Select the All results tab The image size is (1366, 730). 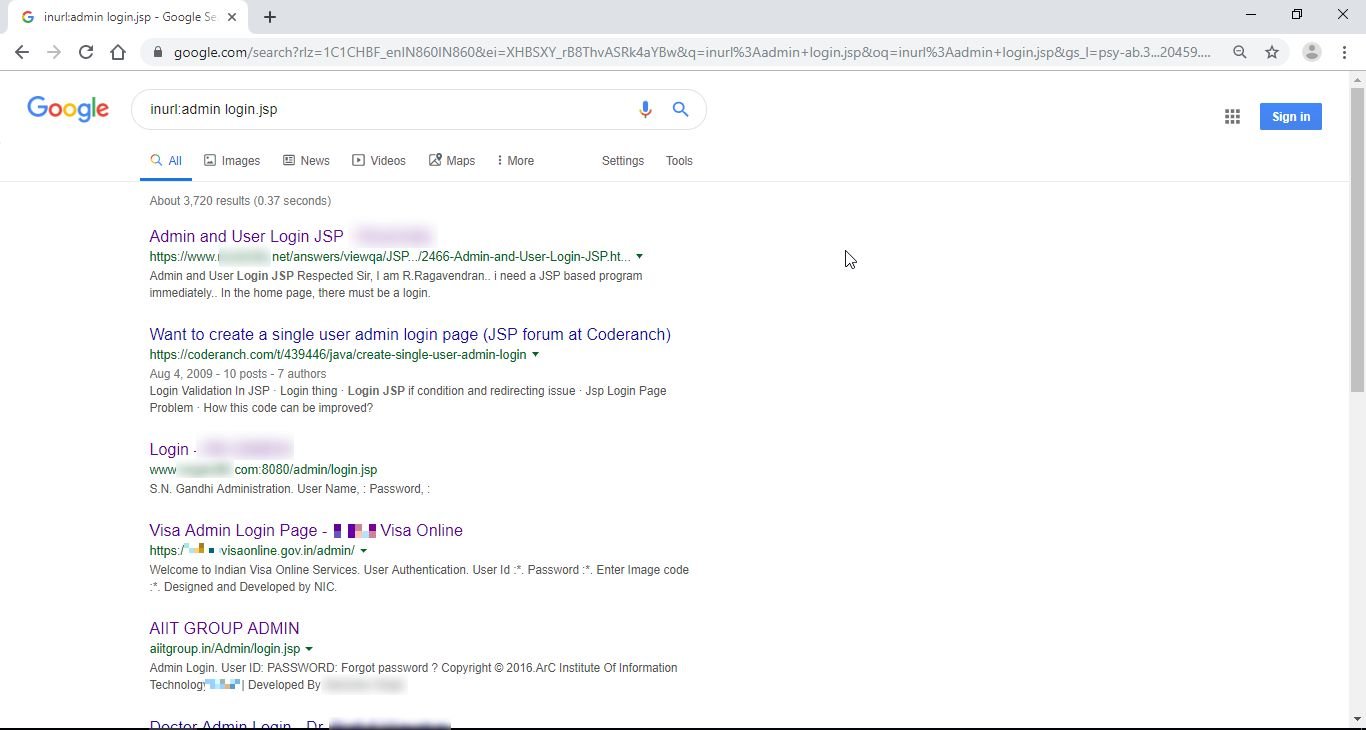[x=166, y=161]
